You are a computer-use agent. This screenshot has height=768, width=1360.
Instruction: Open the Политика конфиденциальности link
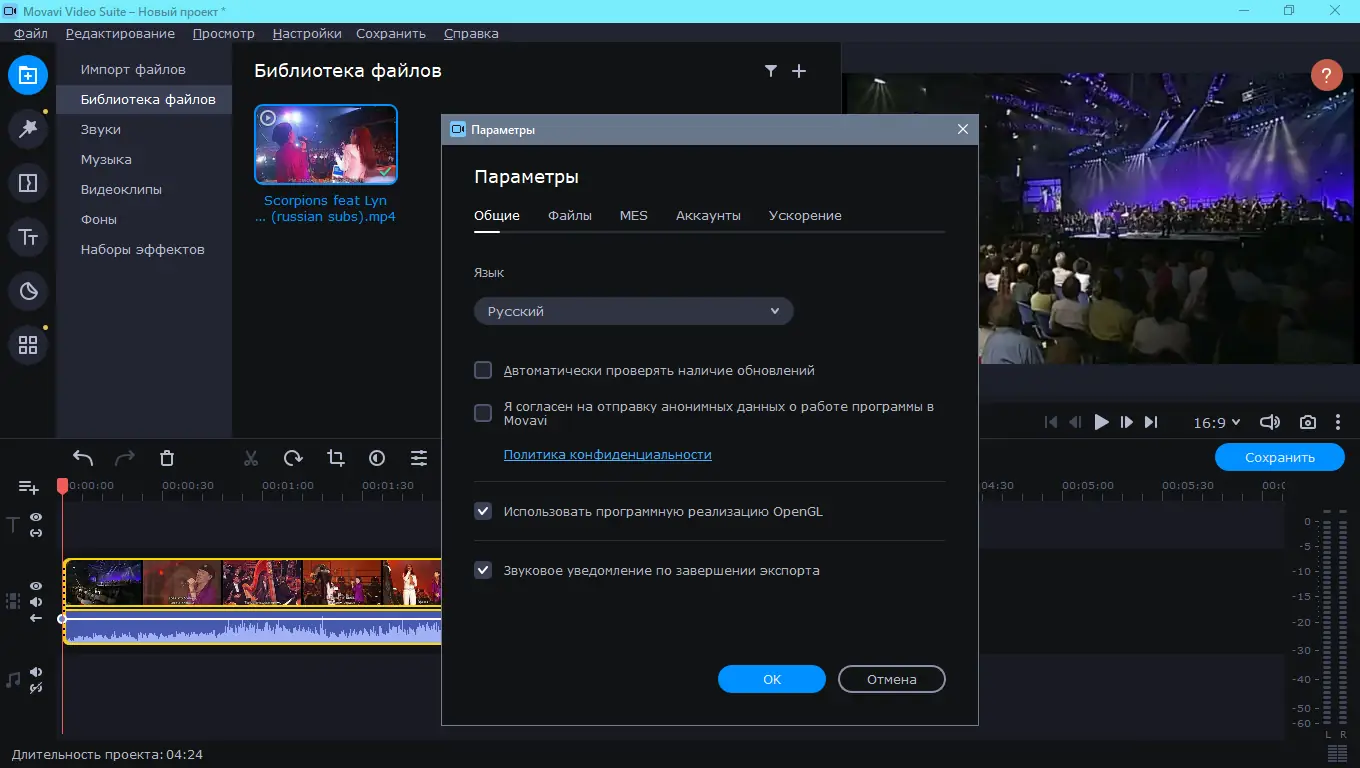608,454
